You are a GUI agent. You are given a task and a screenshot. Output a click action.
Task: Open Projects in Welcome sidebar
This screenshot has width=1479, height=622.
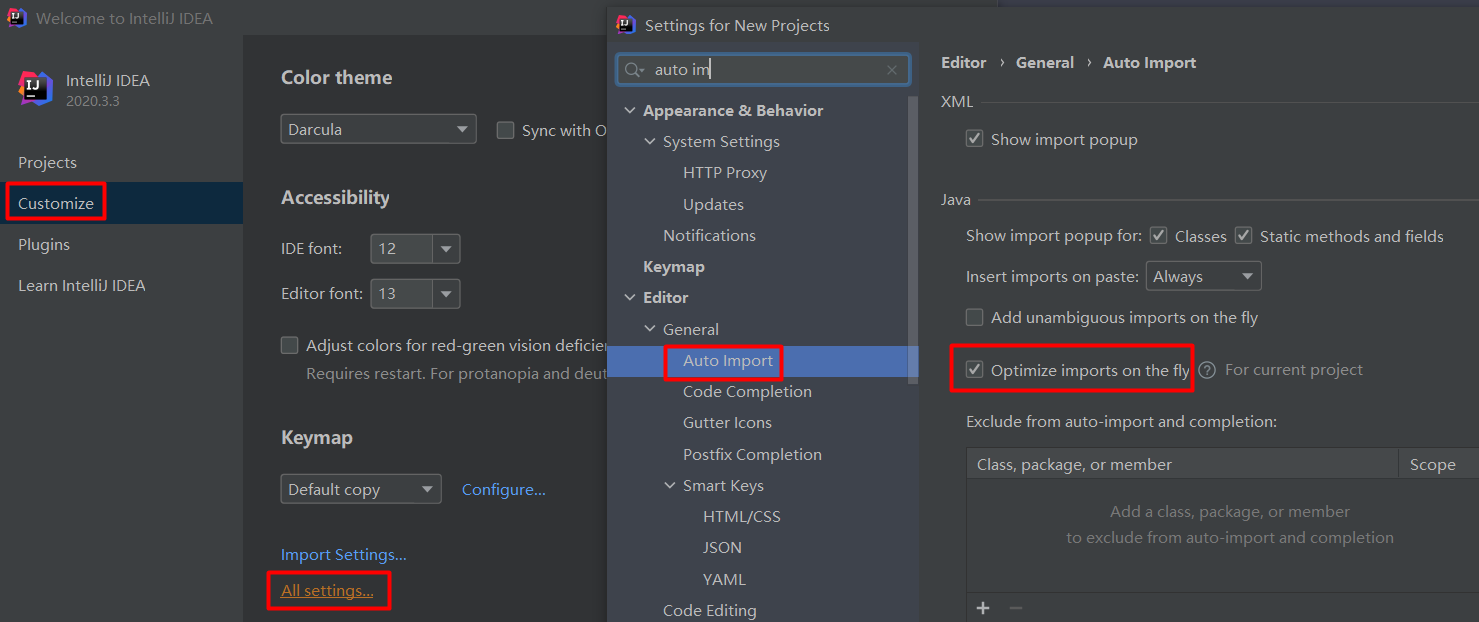(x=47, y=162)
